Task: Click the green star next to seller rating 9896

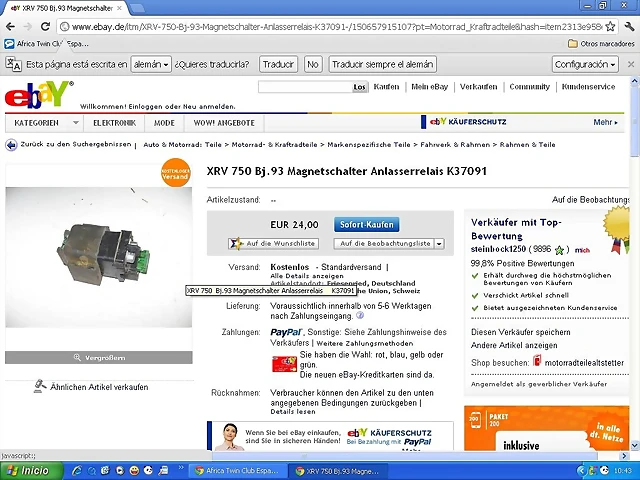Action: (559, 250)
